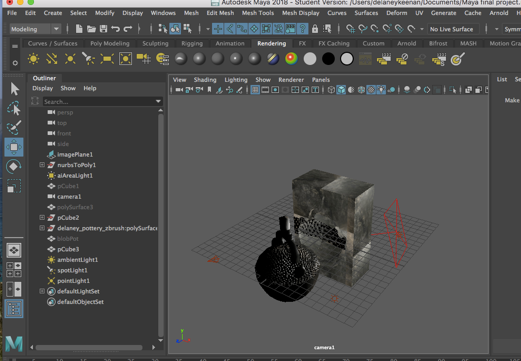Expand delaney_pottery_zbrush:polySurface node
Image resolution: width=521 pixels, height=361 pixels.
click(42, 228)
